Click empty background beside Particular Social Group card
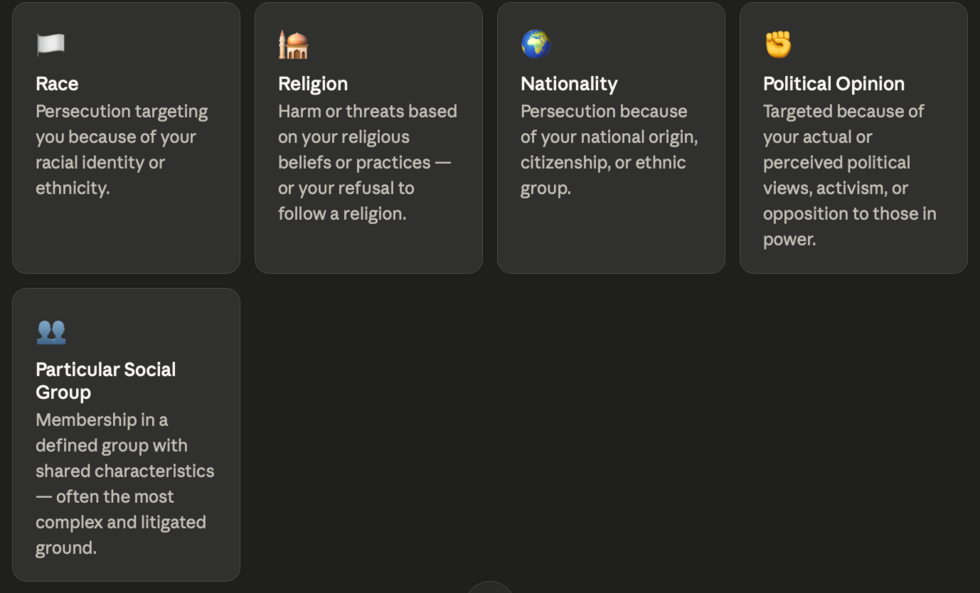 click(600, 431)
